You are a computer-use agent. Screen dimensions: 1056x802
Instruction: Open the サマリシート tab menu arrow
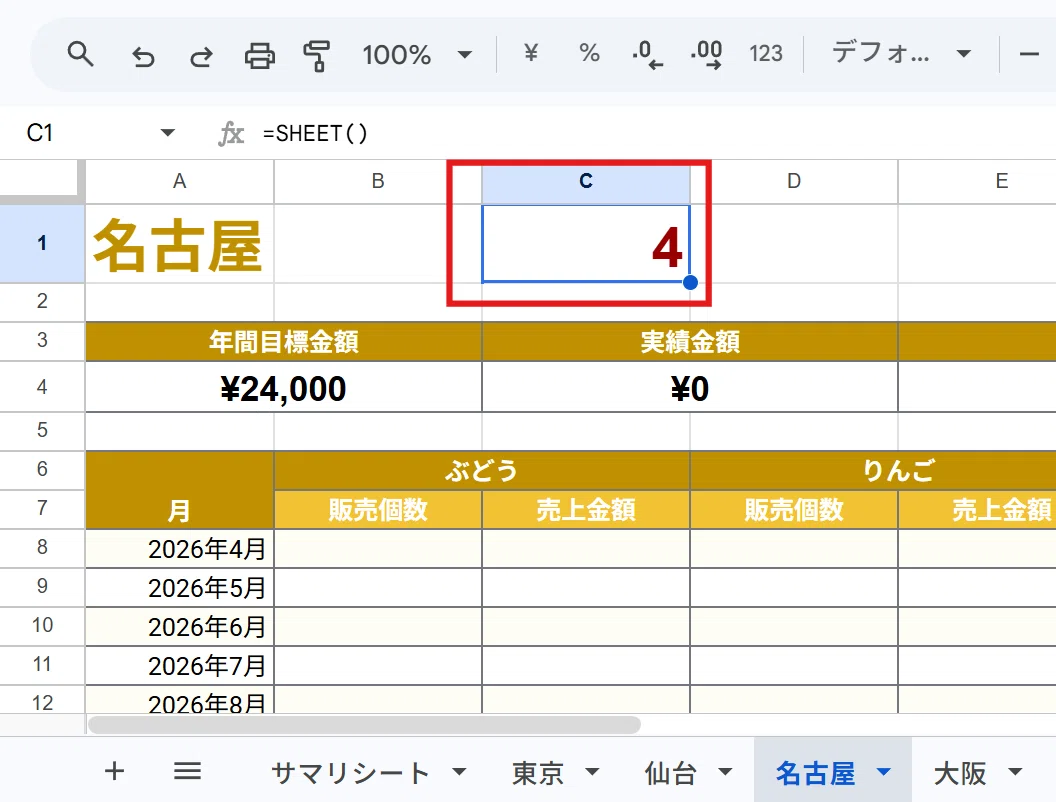click(x=459, y=772)
